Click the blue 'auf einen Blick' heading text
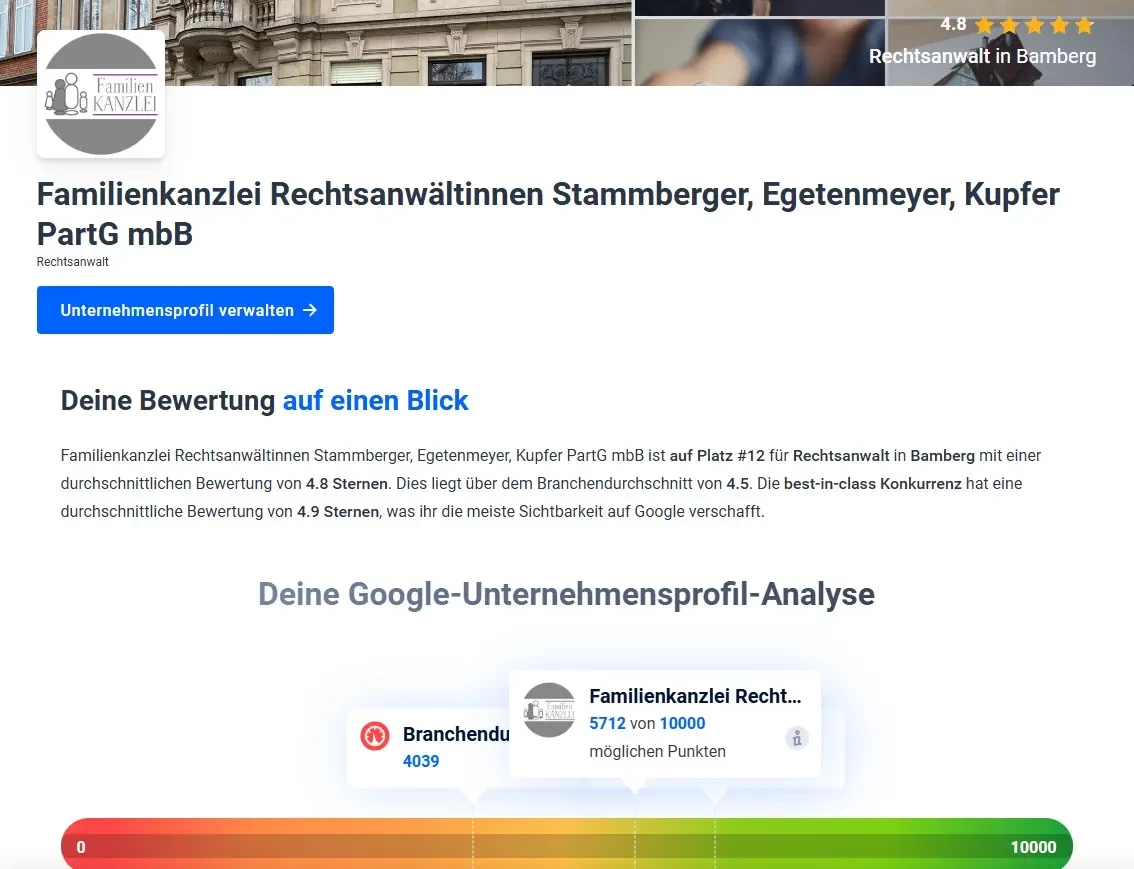The width and height of the screenshot is (1134, 869). click(x=375, y=401)
